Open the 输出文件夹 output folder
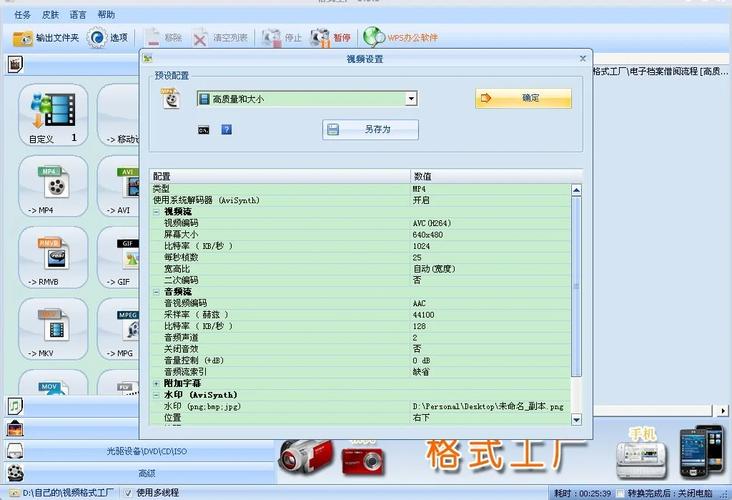The width and height of the screenshot is (732, 500). tap(46, 38)
